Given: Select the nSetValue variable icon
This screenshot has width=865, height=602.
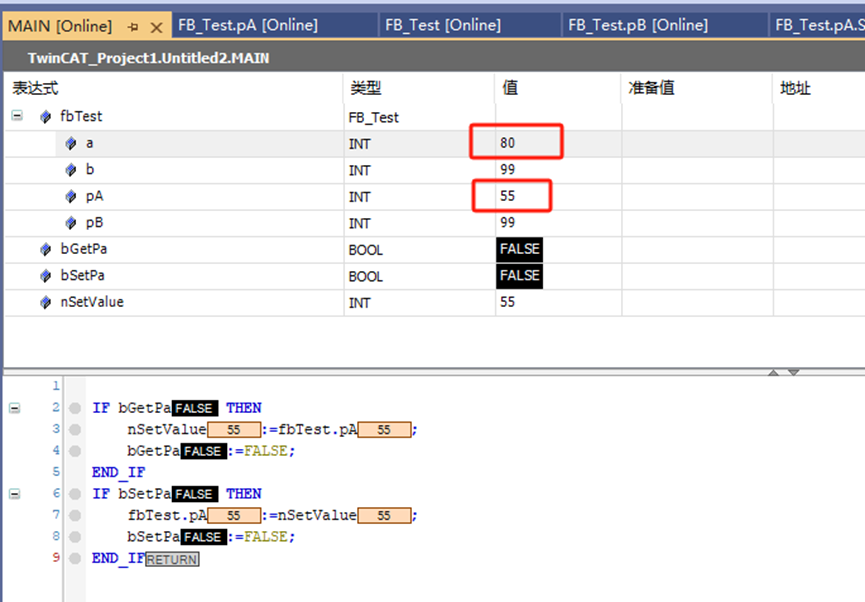Looking at the screenshot, I should pyautogui.click(x=45, y=302).
